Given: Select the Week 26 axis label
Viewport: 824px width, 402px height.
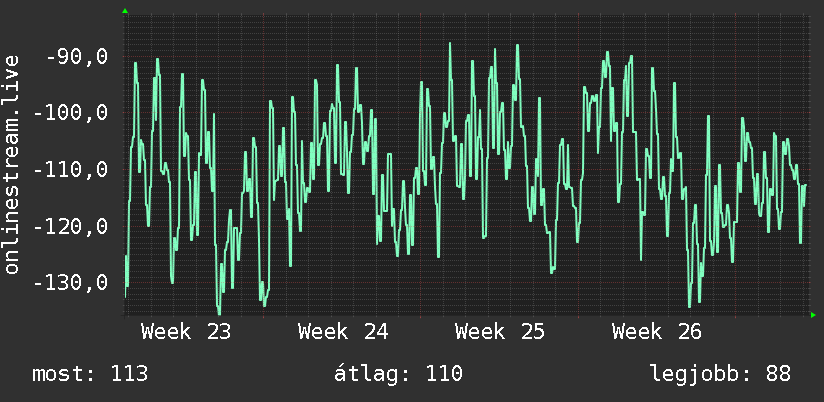Looking at the screenshot, I should coord(657,332).
